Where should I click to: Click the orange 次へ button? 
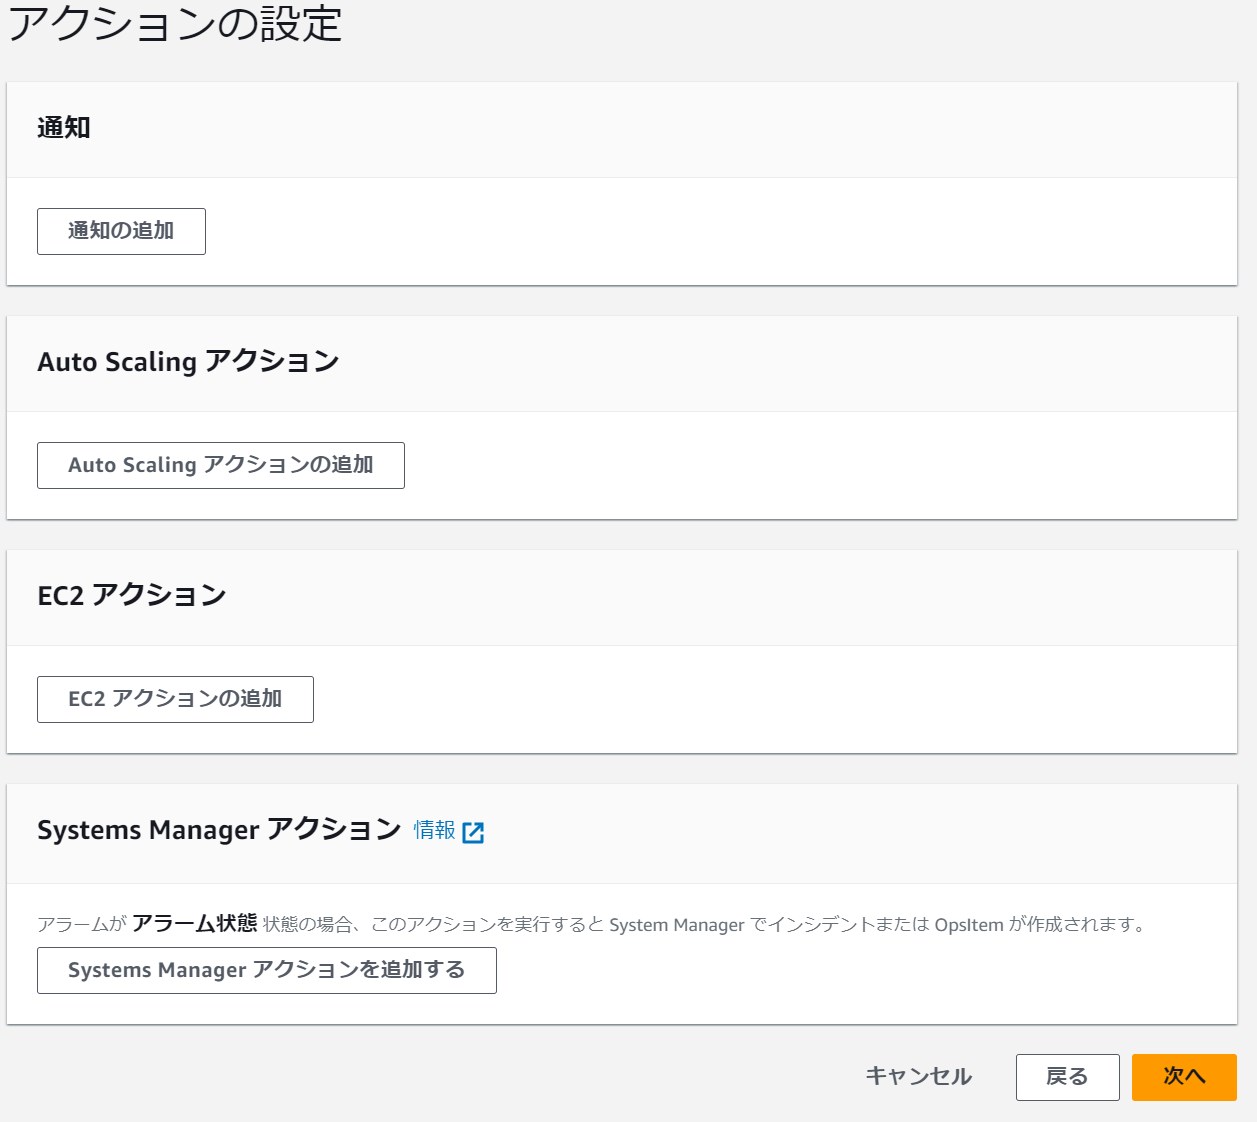pos(1184,1077)
